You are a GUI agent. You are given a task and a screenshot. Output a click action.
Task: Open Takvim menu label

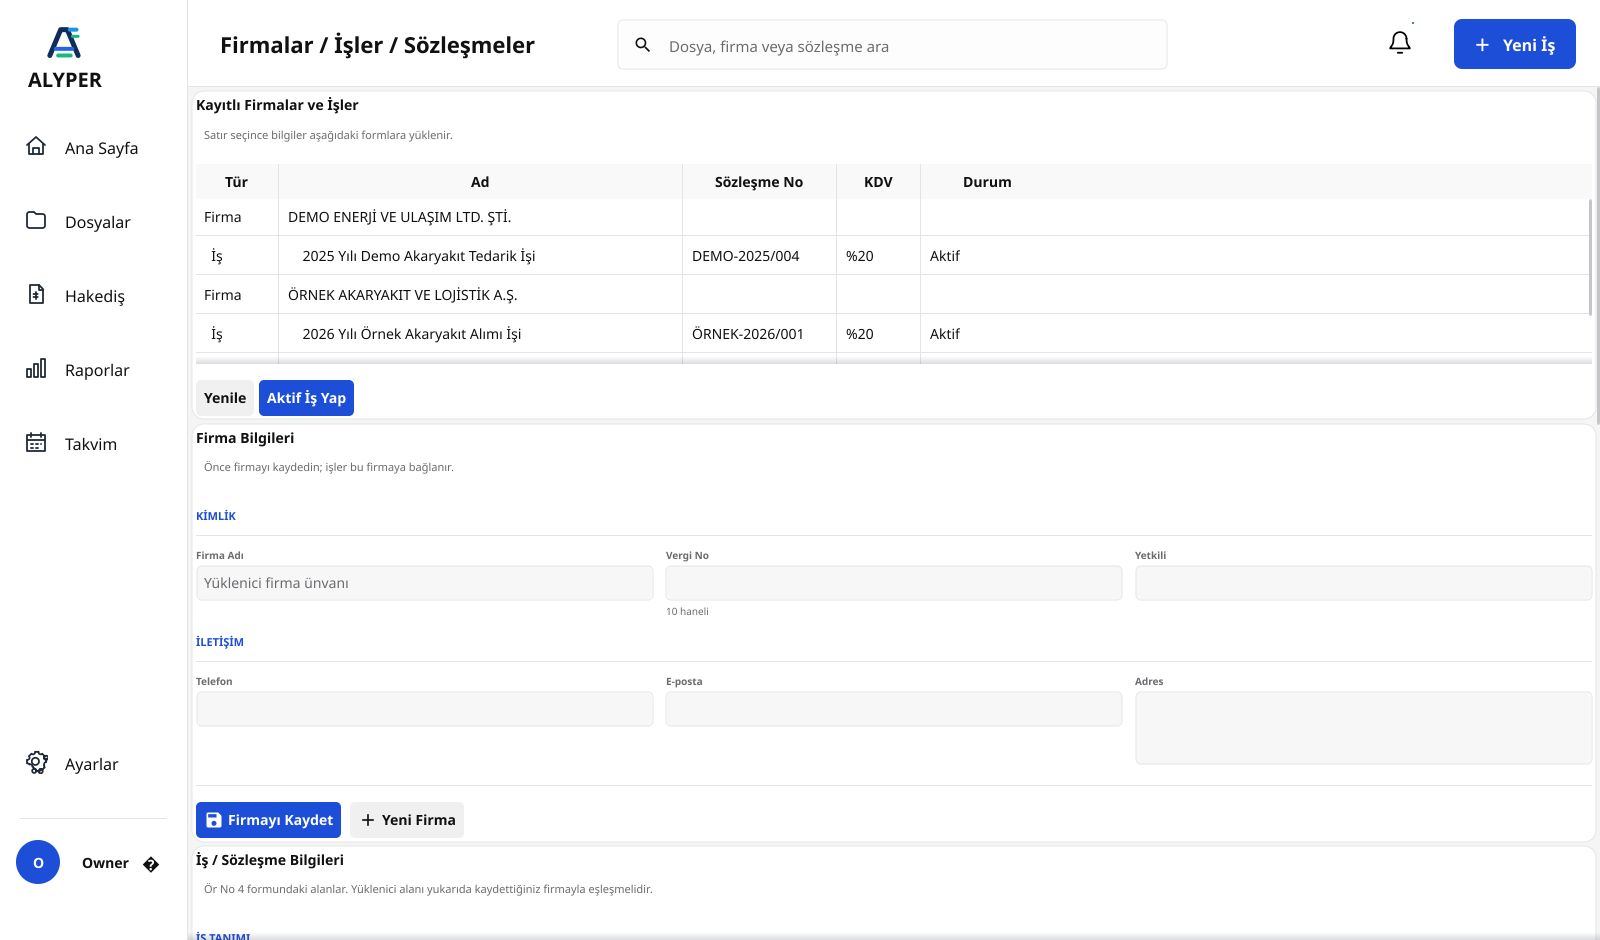coord(91,444)
